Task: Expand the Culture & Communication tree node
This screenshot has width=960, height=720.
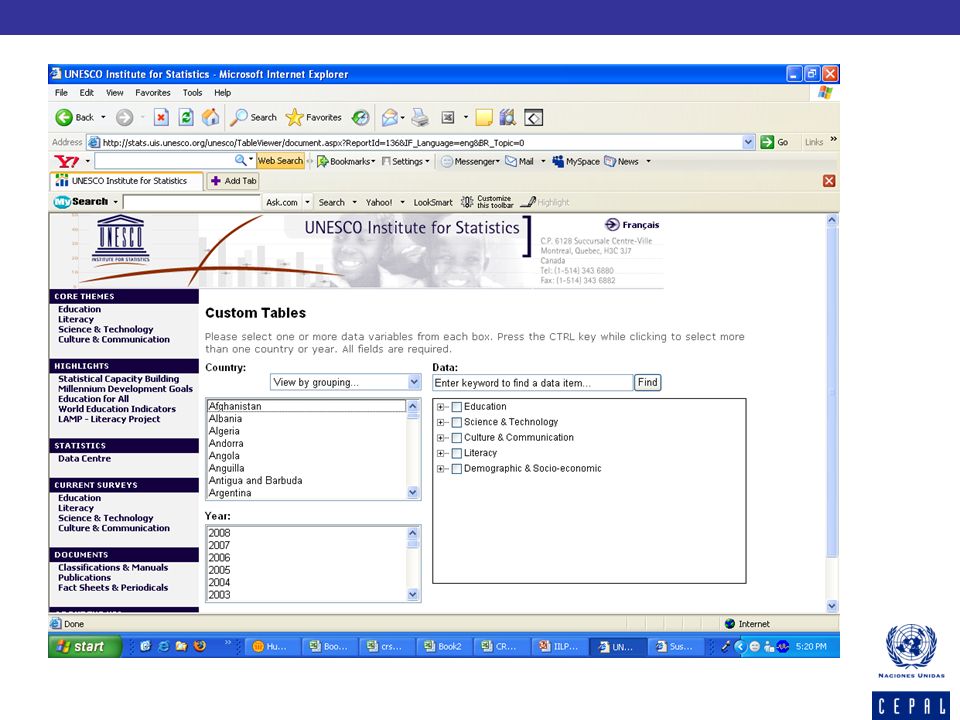Action: [440, 438]
